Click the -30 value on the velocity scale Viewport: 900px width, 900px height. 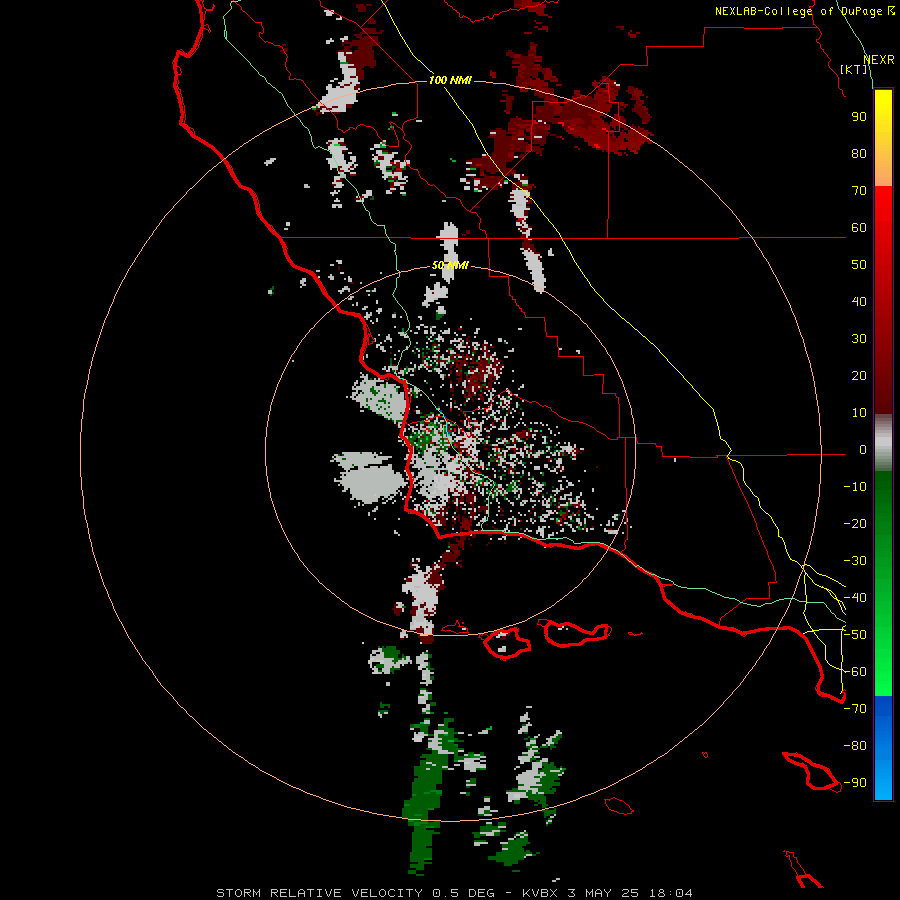pyautogui.click(x=855, y=561)
